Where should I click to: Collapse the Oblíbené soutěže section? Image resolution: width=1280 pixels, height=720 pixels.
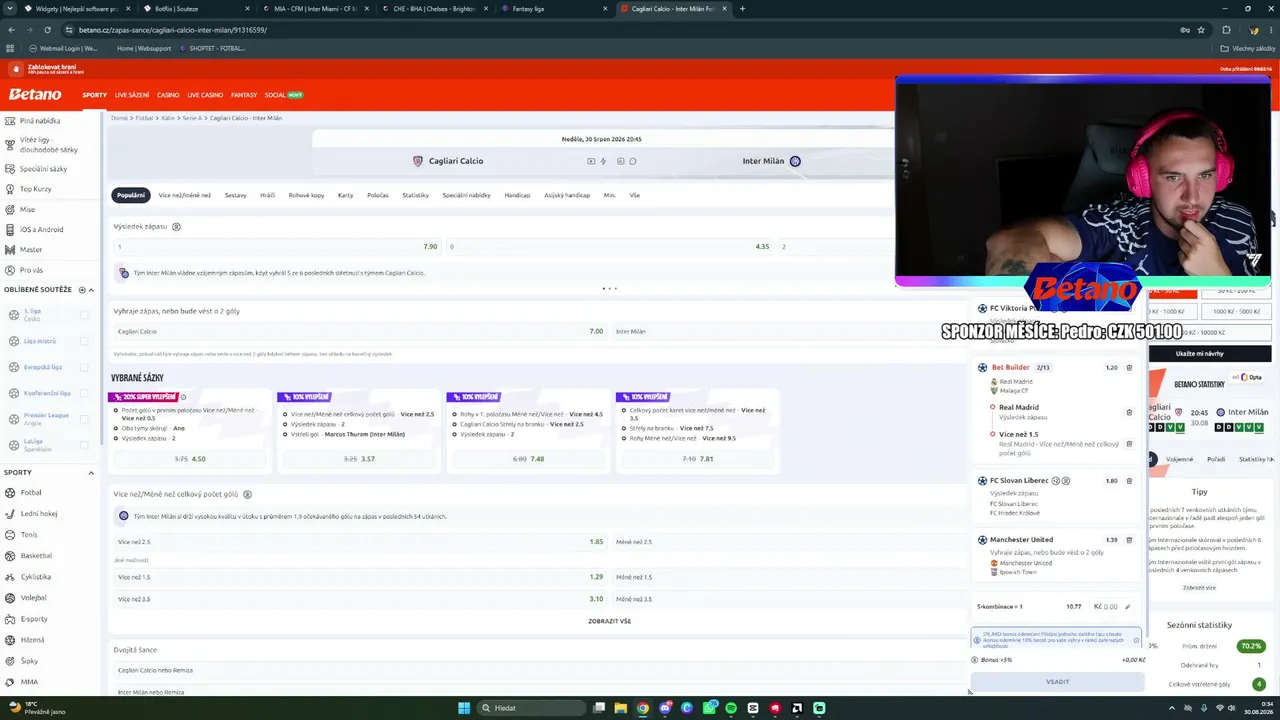click(91, 290)
